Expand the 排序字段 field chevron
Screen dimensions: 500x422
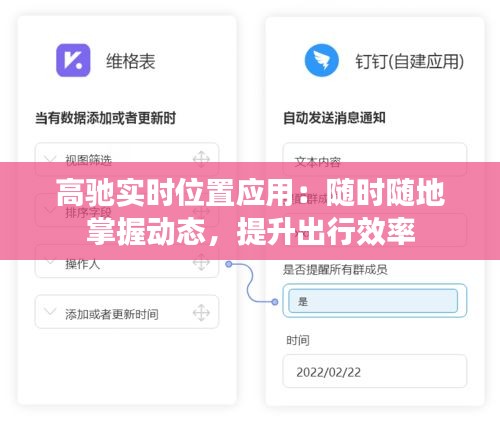[50, 210]
